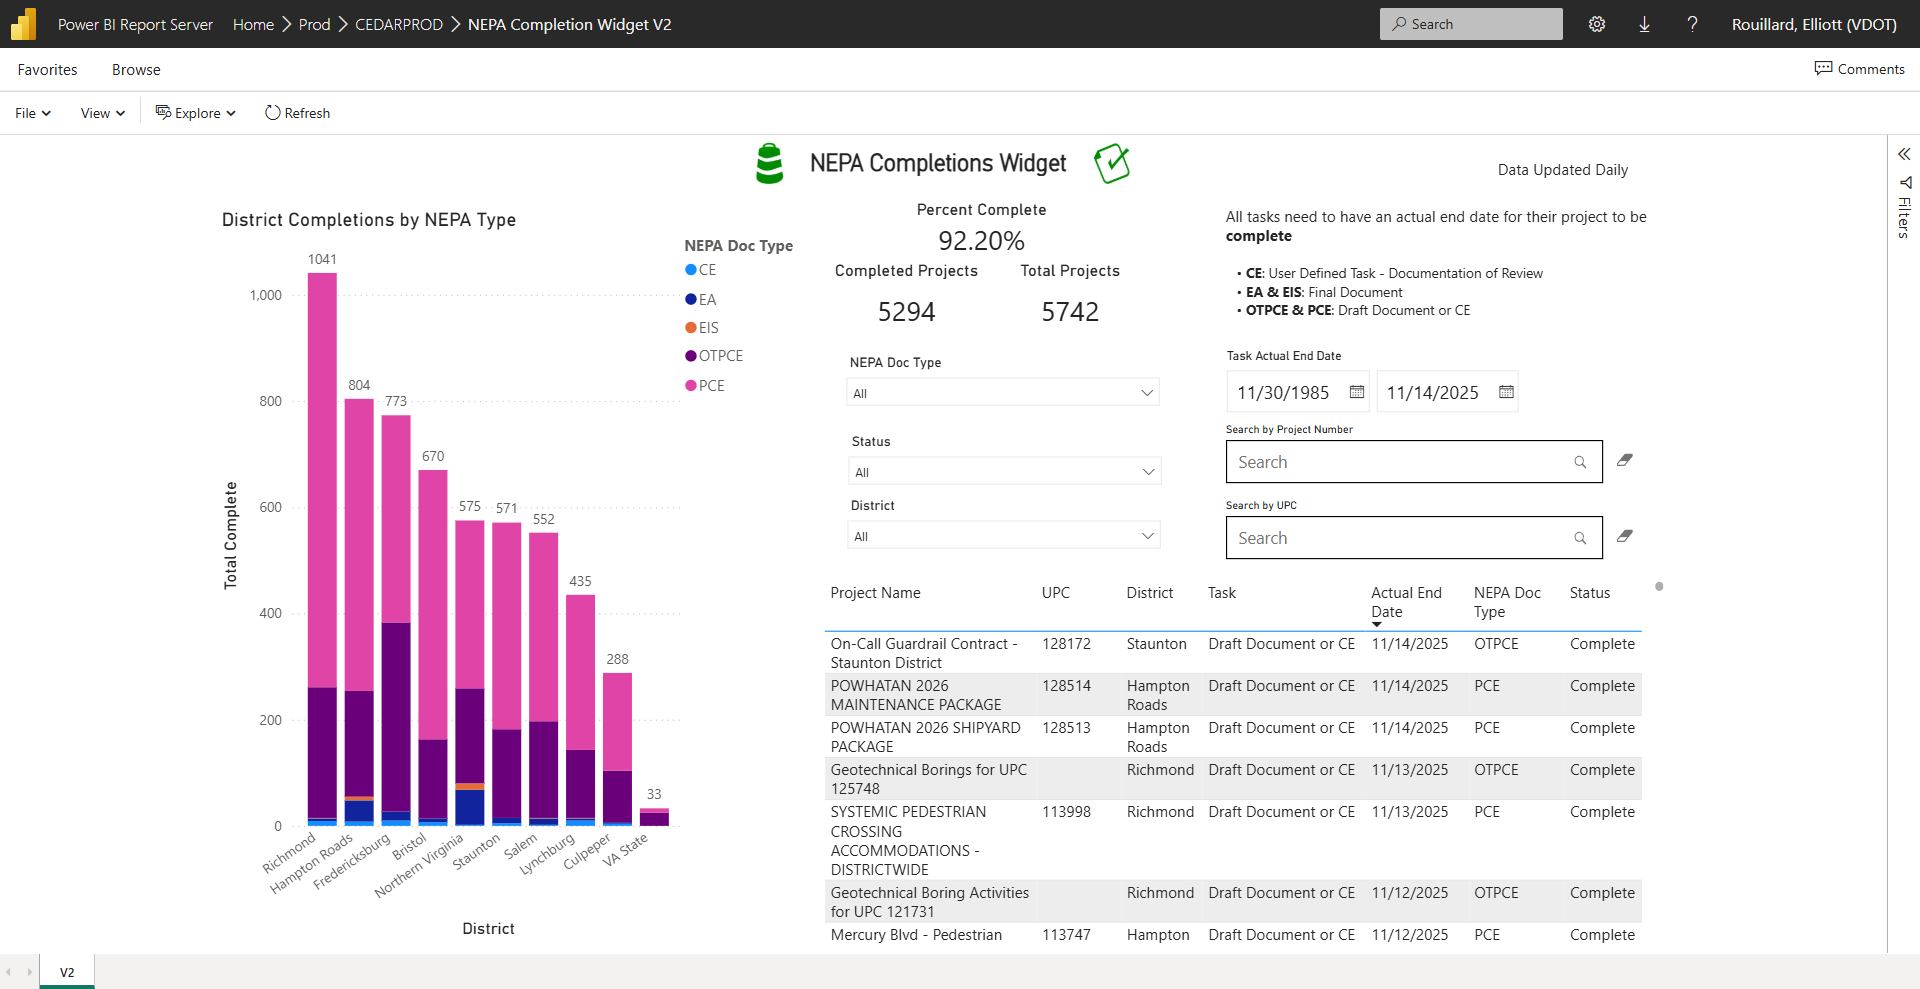Image resolution: width=1920 pixels, height=989 pixels.
Task: Switch to the V2 page tab
Action: [67, 972]
